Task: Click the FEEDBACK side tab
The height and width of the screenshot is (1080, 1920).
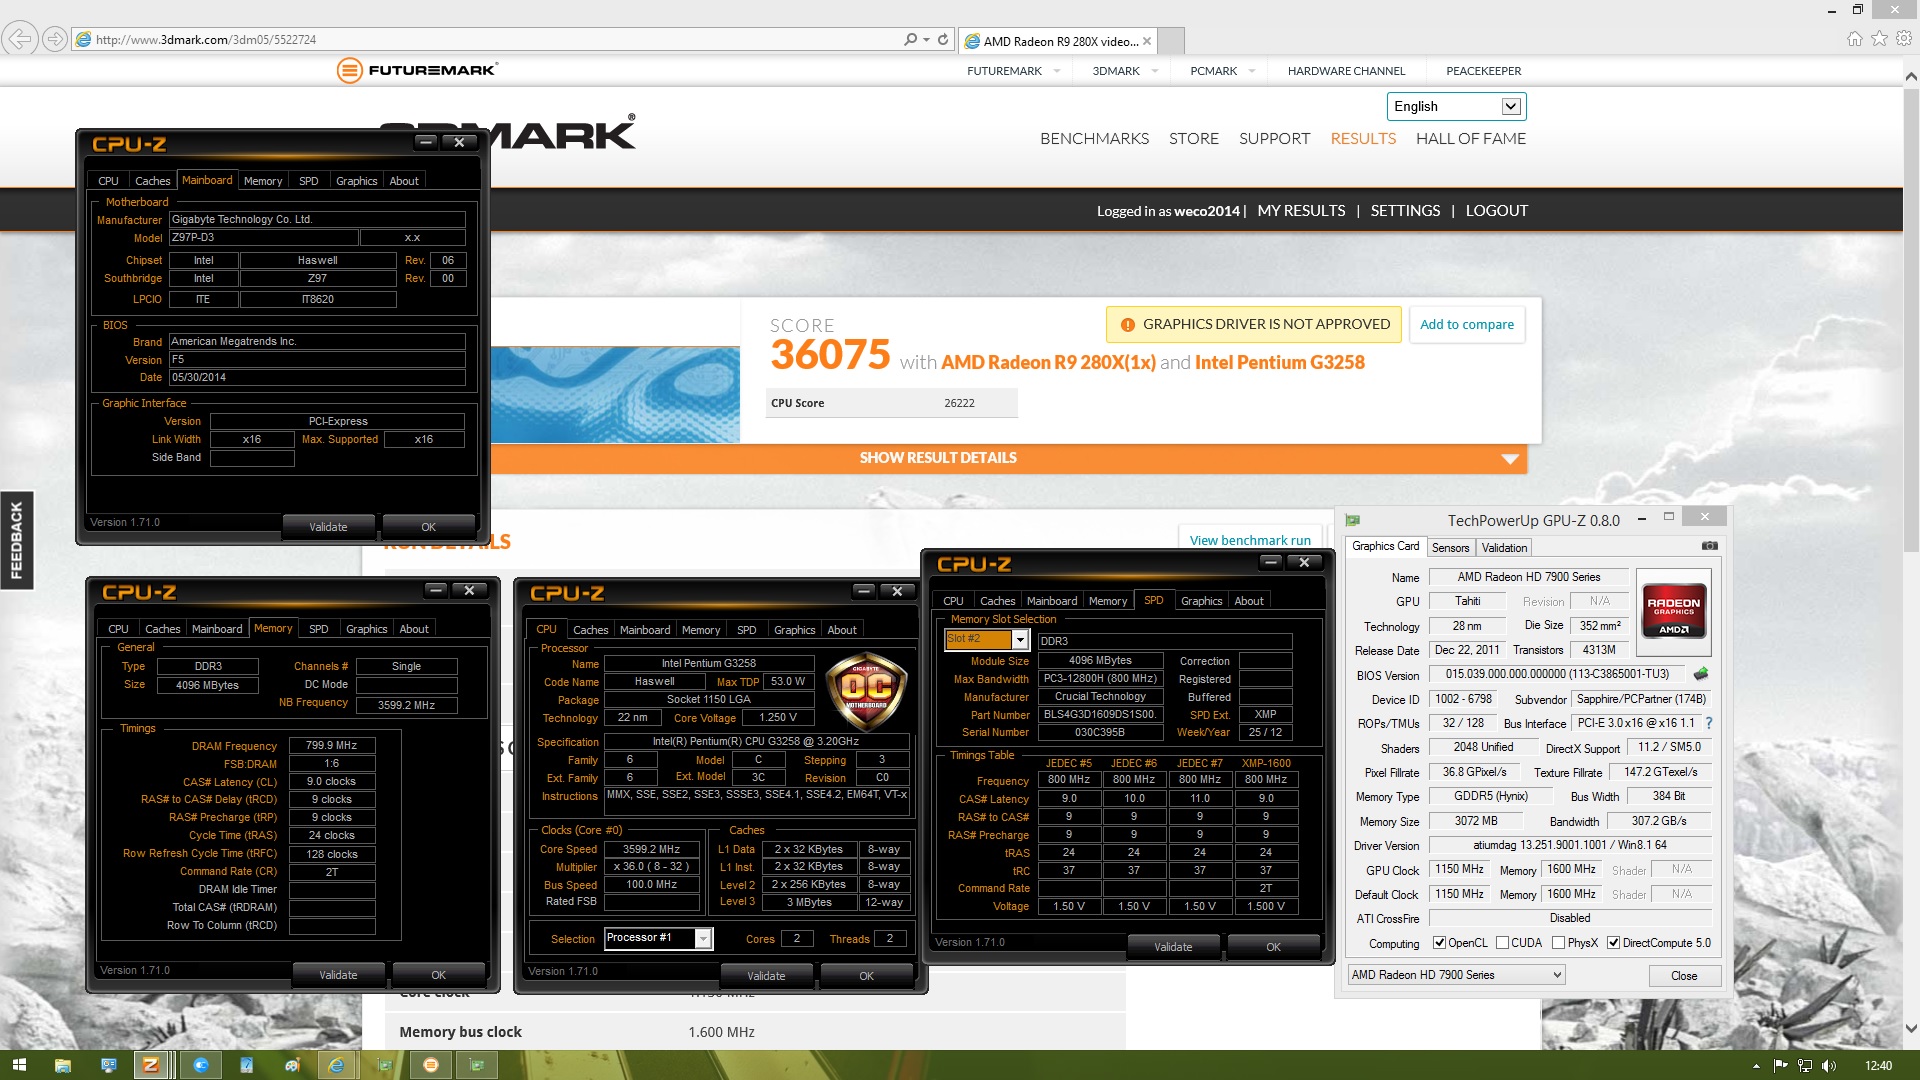Action: click(x=16, y=540)
